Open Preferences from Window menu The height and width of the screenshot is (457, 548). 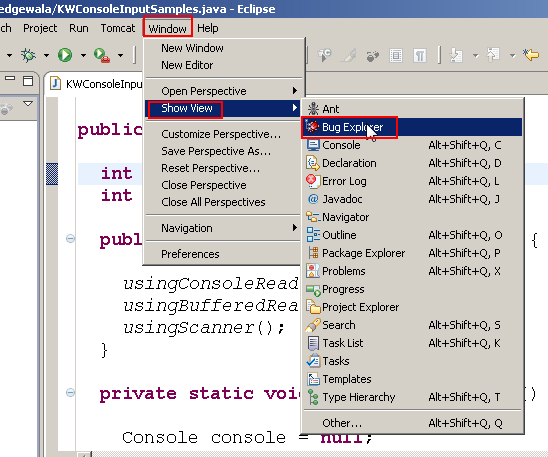tap(224, 254)
